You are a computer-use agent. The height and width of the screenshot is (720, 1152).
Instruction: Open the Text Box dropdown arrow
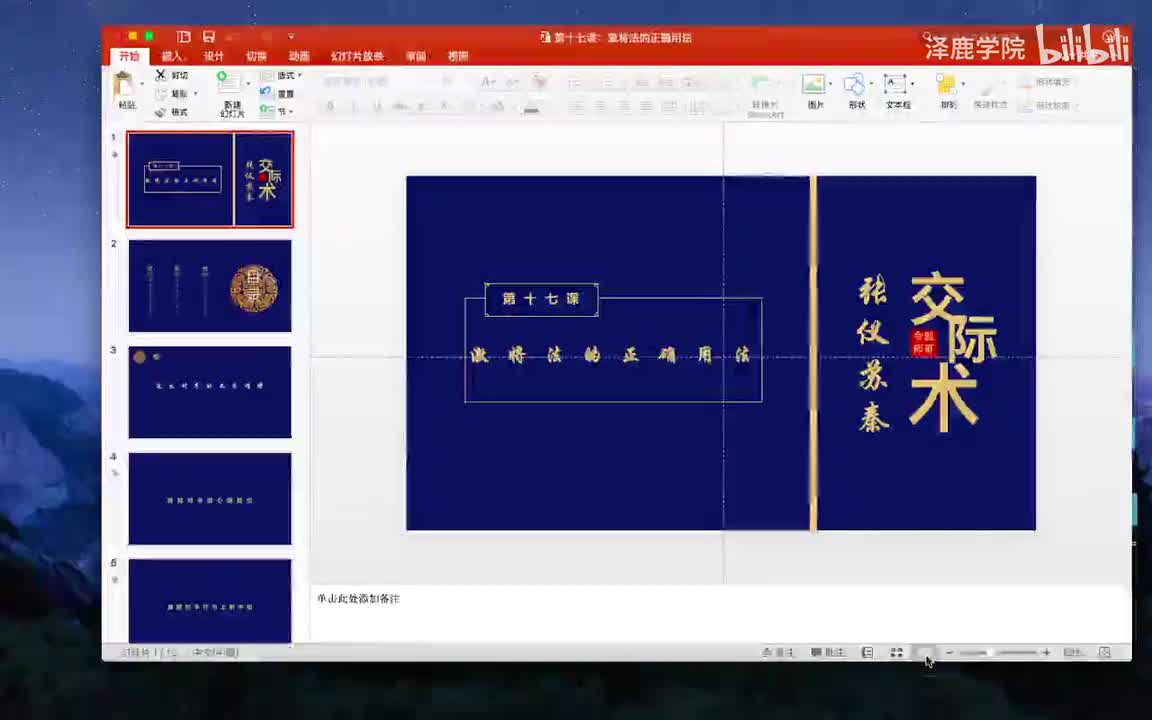click(x=912, y=84)
